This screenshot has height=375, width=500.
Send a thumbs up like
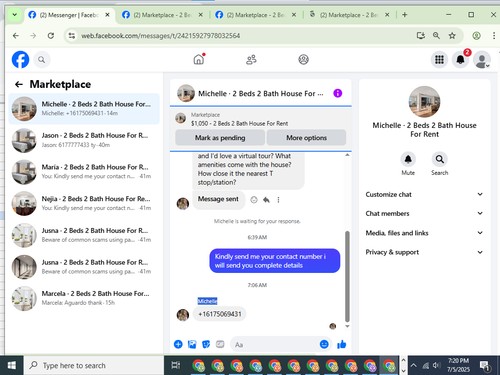point(342,344)
